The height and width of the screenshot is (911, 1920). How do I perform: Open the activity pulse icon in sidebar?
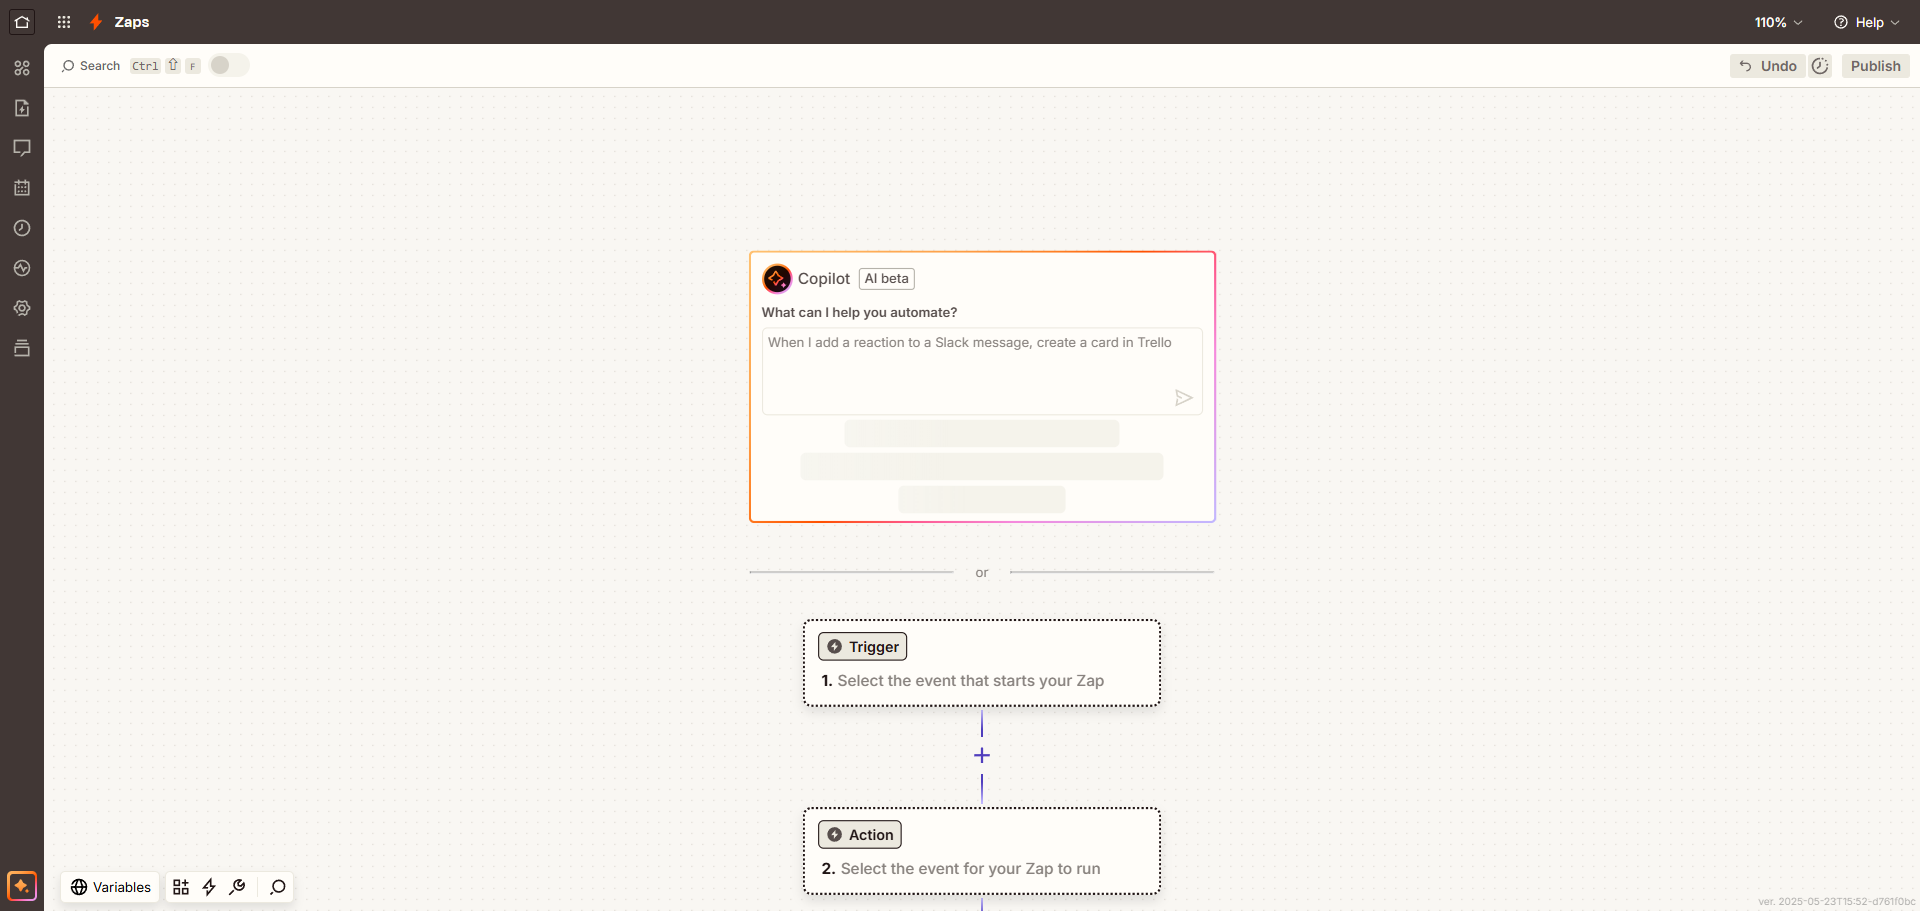click(x=22, y=268)
